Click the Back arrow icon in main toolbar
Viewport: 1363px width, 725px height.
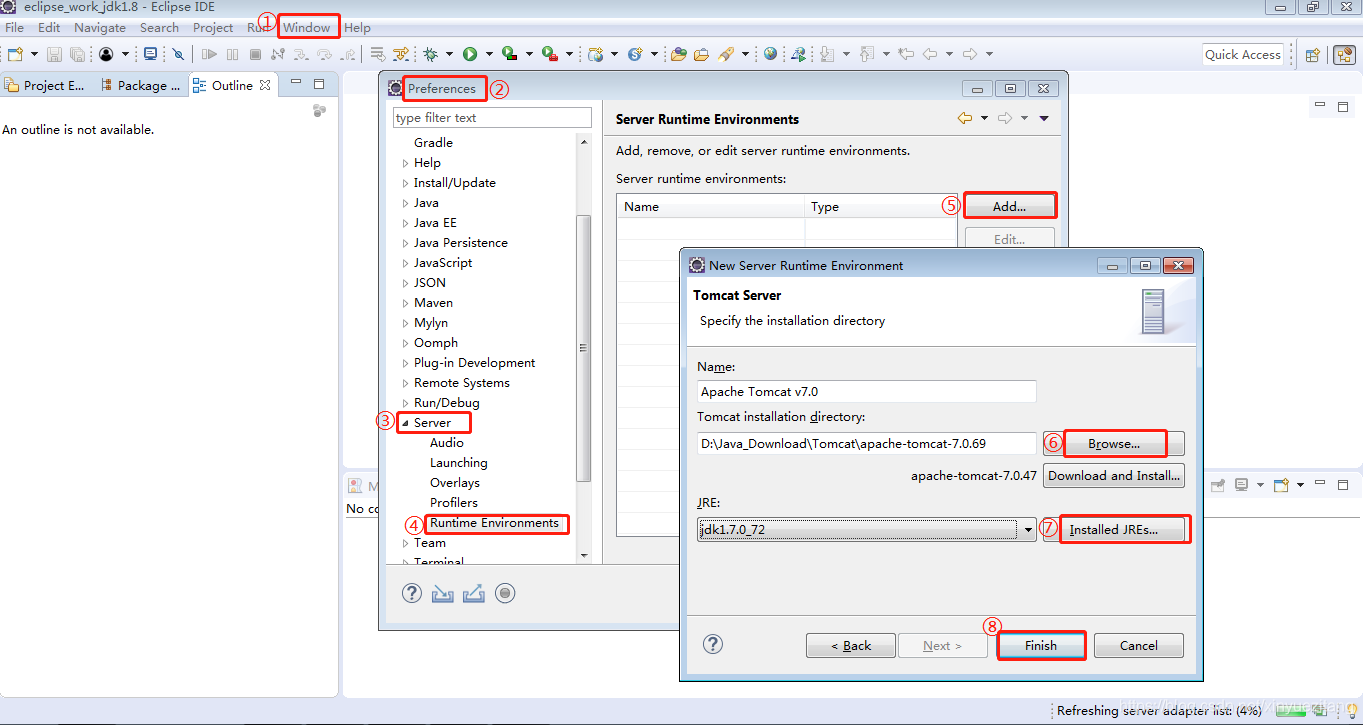pos(930,54)
